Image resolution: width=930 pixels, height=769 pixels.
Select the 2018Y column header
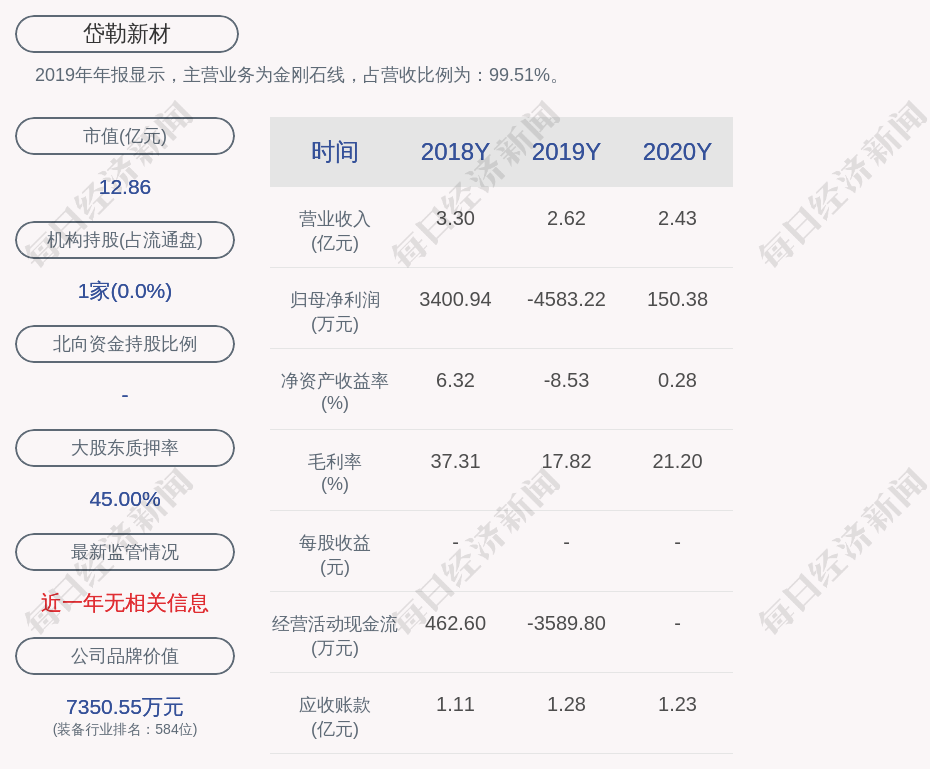pos(456,152)
